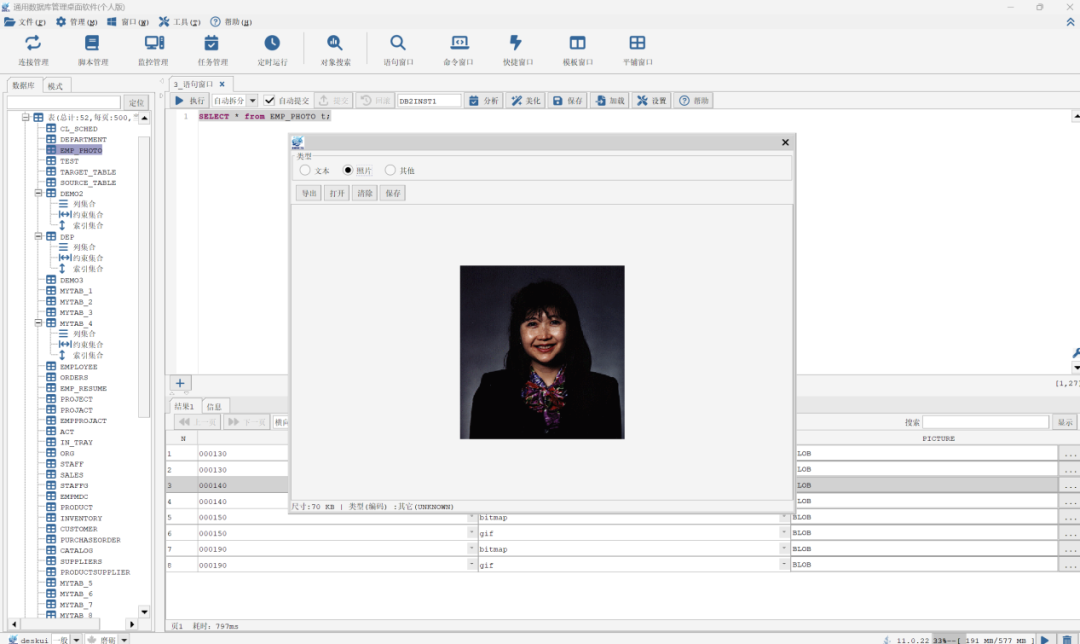
Task: Open LOB viewer via ellipsis on row 8
Action: click(1069, 565)
